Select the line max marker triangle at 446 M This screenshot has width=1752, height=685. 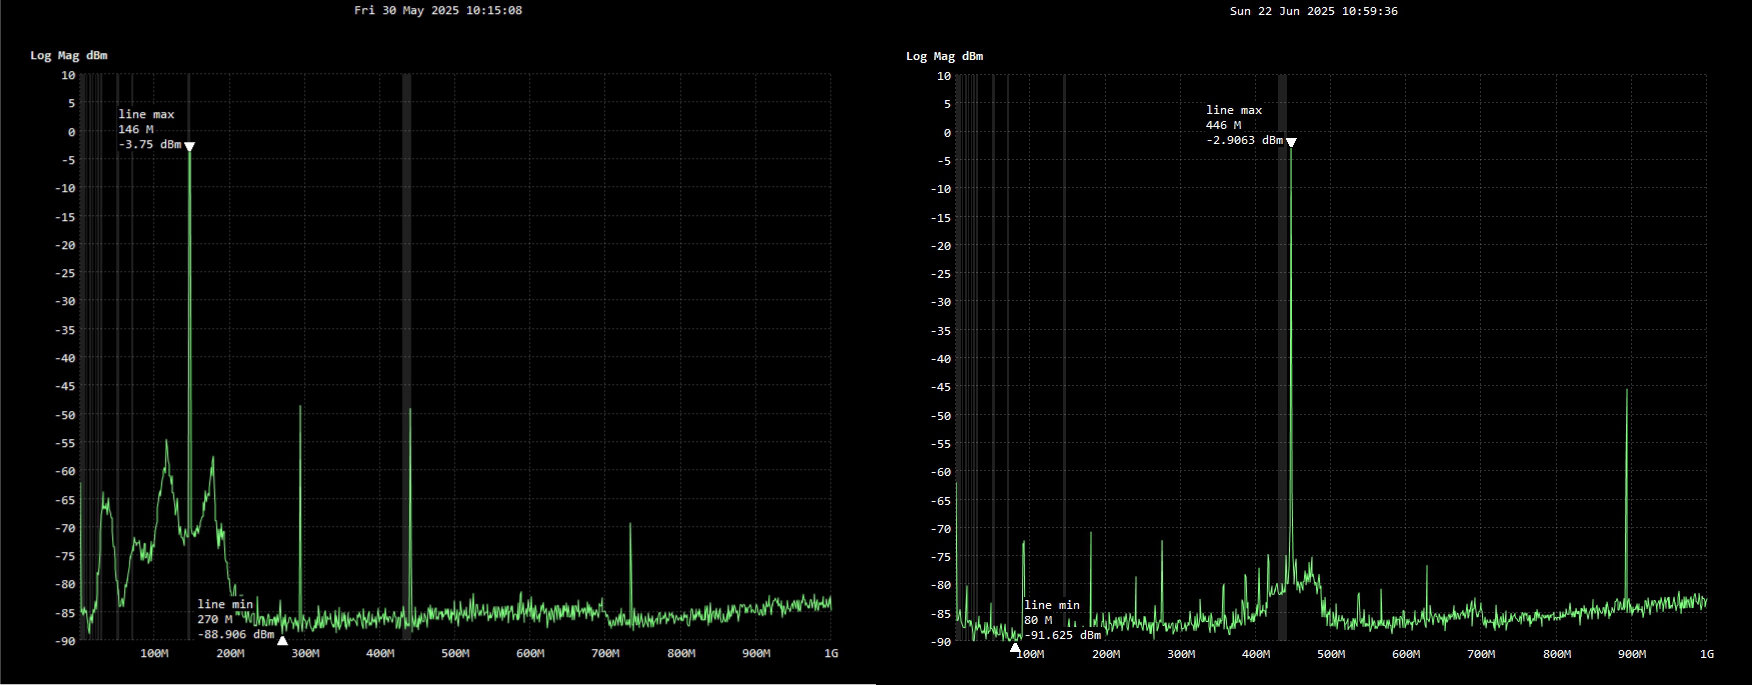(1291, 143)
